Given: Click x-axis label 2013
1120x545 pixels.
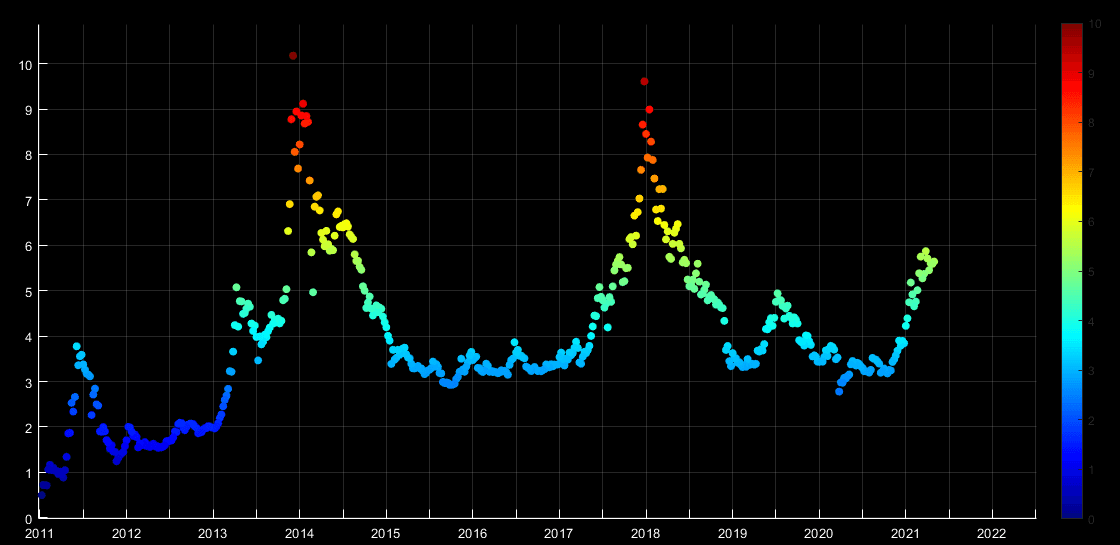Looking at the screenshot, I should (x=213, y=534).
